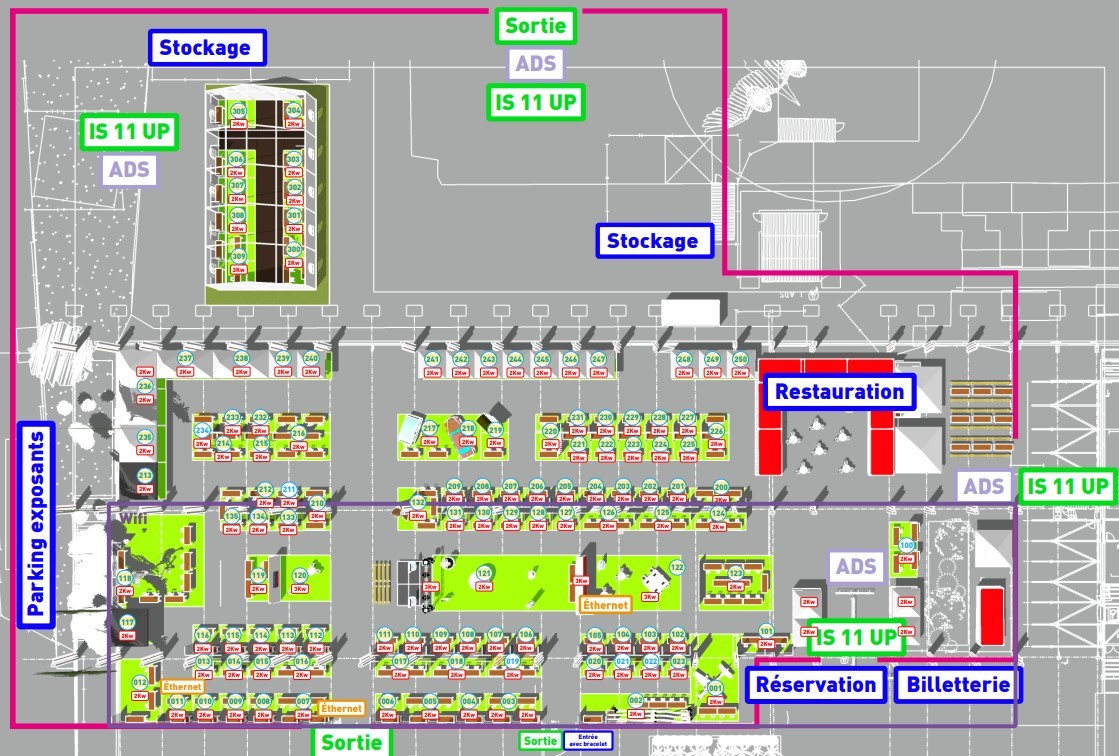Viewport: 1119px width, 756px height.
Task: Select booth 250 marker
Action: [x=740, y=359]
